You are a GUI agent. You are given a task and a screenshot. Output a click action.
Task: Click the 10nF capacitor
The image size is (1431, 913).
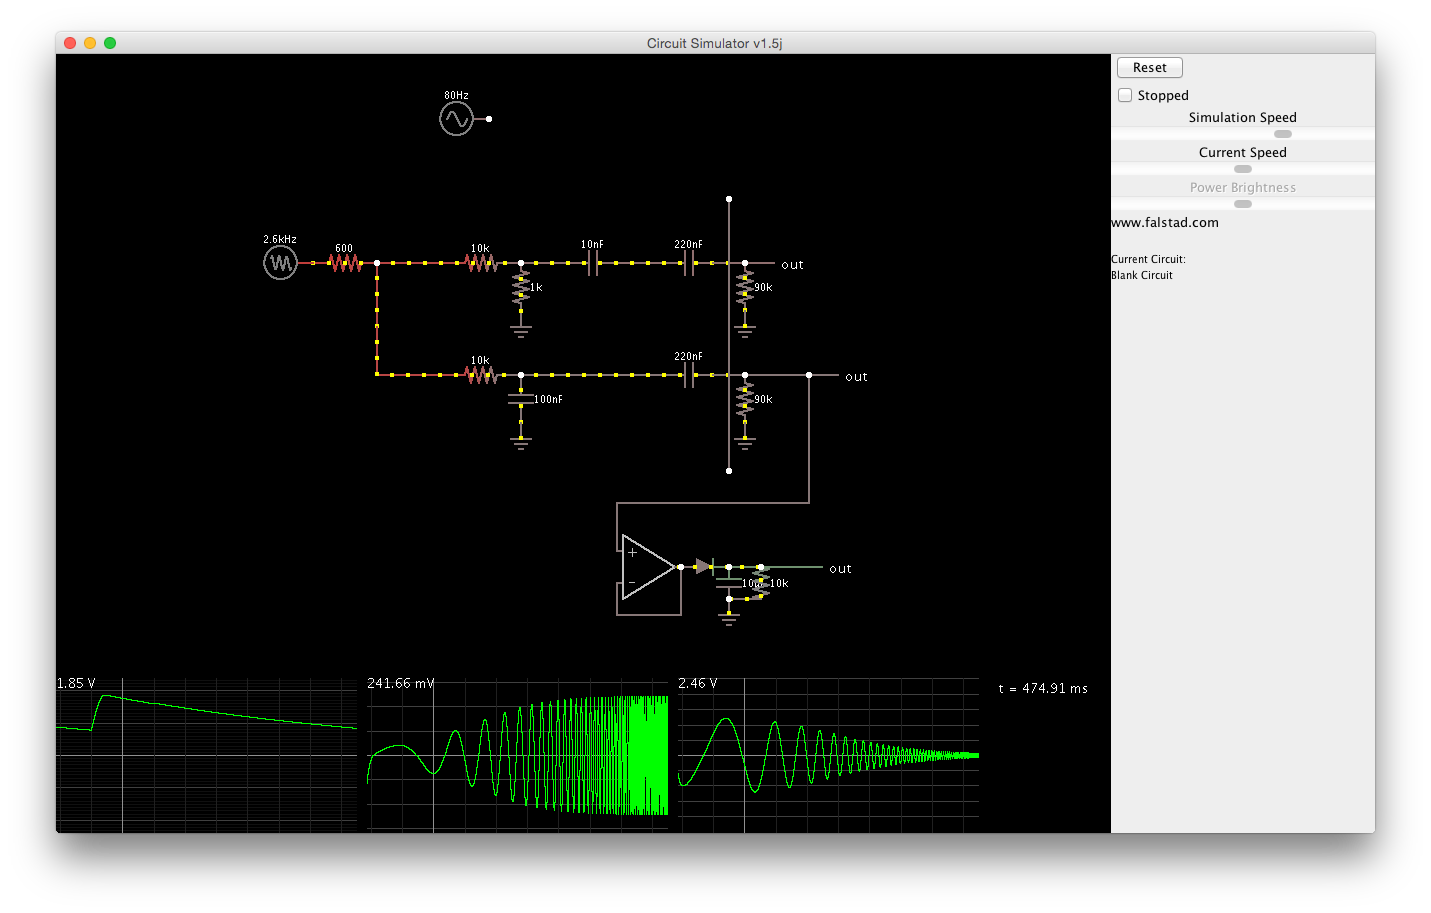click(592, 263)
